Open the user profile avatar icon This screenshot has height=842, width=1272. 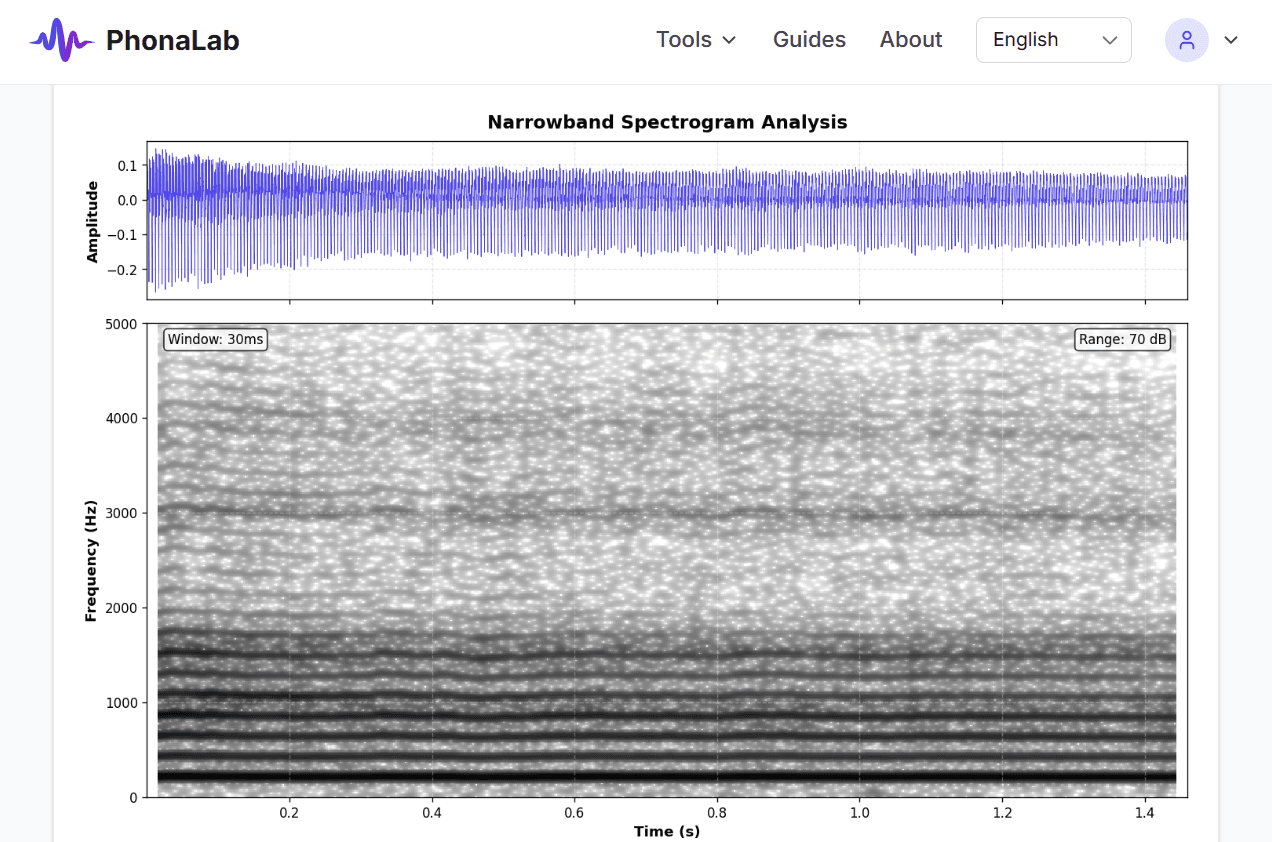[x=1186, y=40]
